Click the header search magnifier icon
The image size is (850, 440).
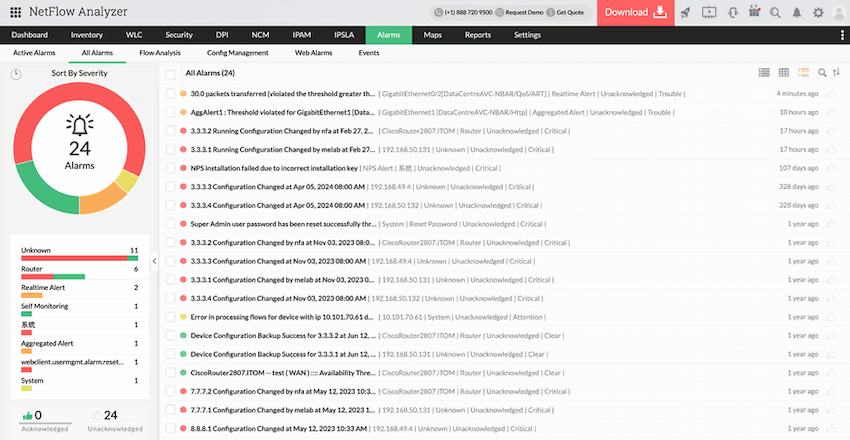(x=775, y=12)
